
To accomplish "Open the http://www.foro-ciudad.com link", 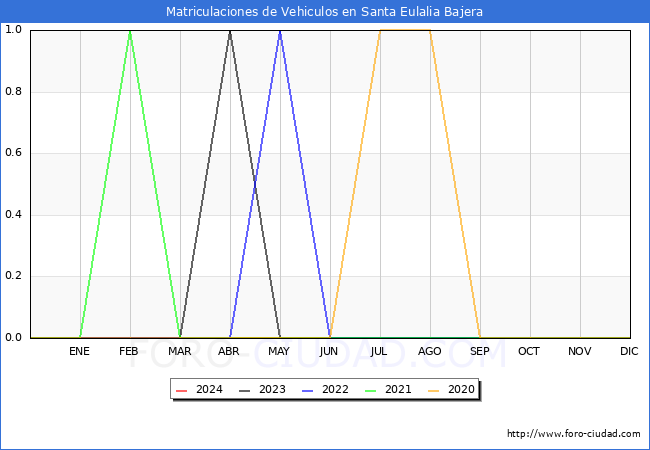I will (x=574, y=434).
